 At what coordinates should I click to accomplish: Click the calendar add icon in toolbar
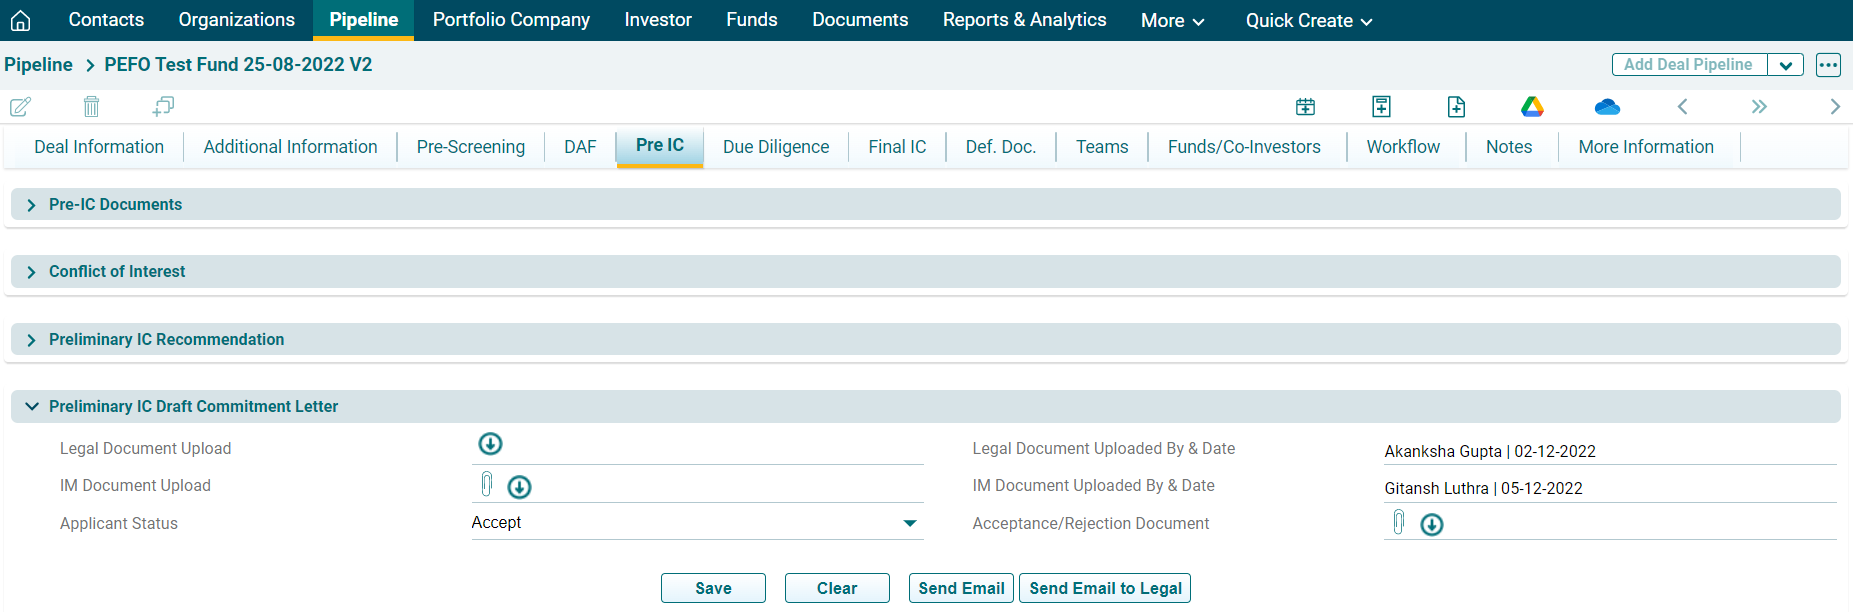[x=1305, y=107]
